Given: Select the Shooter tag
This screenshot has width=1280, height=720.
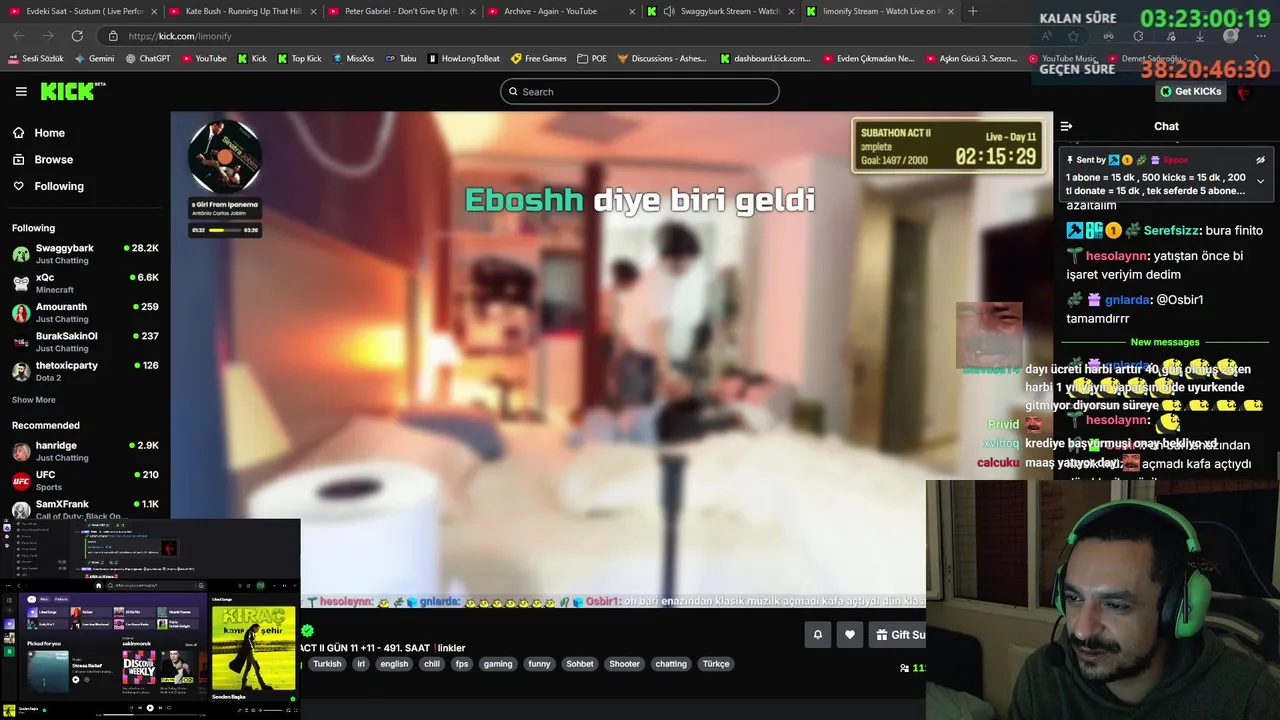Looking at the screenshot, I should point(624,664).
